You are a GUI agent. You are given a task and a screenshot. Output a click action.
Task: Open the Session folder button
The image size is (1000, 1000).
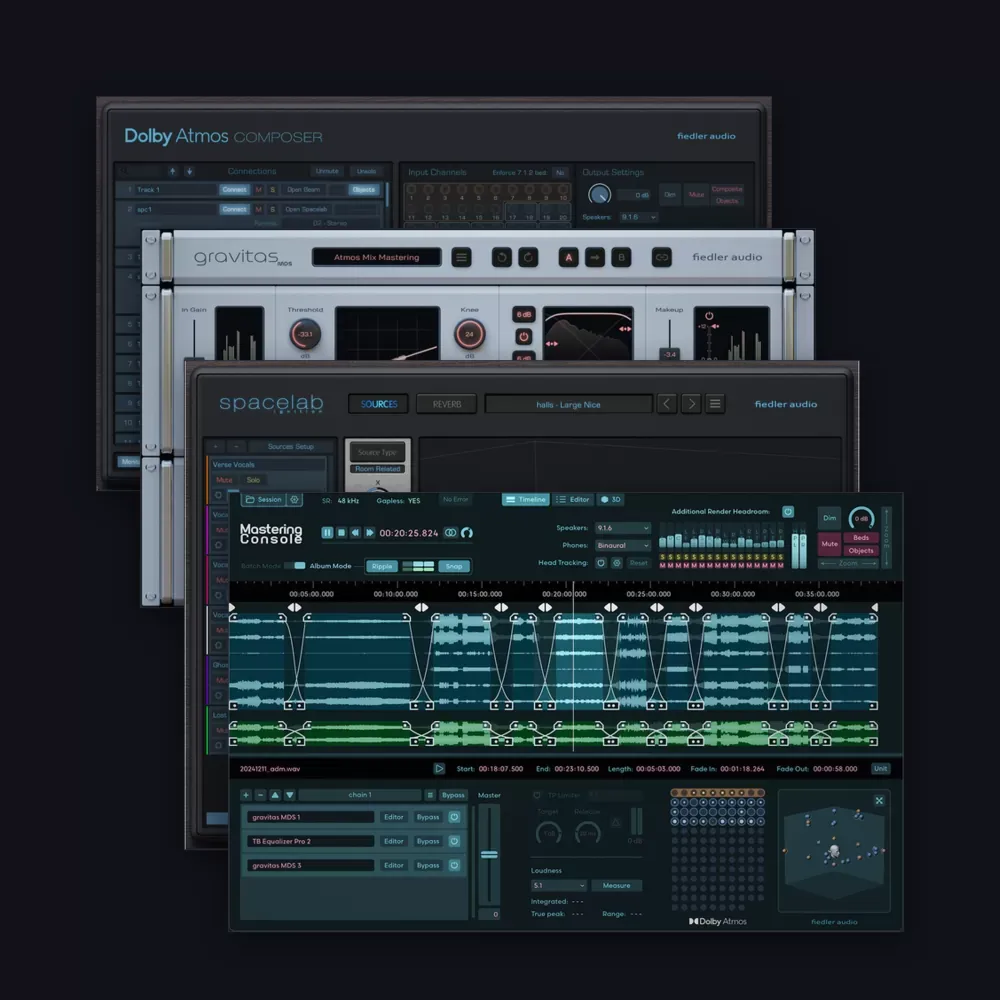(263, 499)
